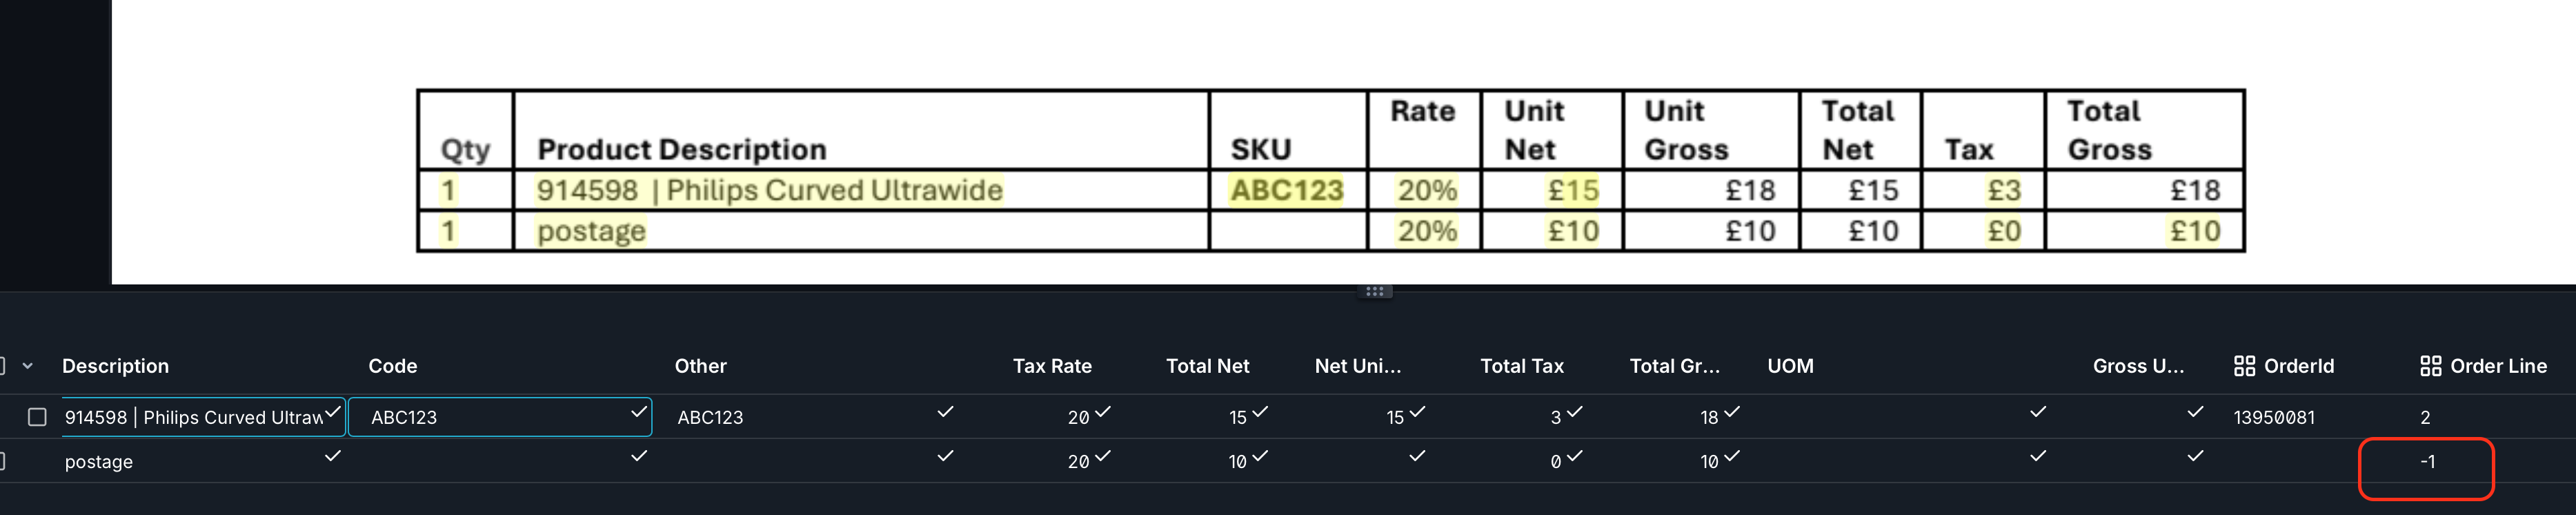Click the checkmark next to Total Tax 3
The image size is (2576, 515).
(x=1575, y=412)
